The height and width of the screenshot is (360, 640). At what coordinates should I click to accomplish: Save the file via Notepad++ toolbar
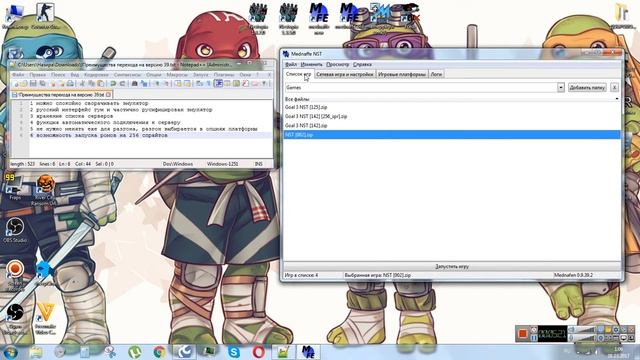[x=33, y=84]
